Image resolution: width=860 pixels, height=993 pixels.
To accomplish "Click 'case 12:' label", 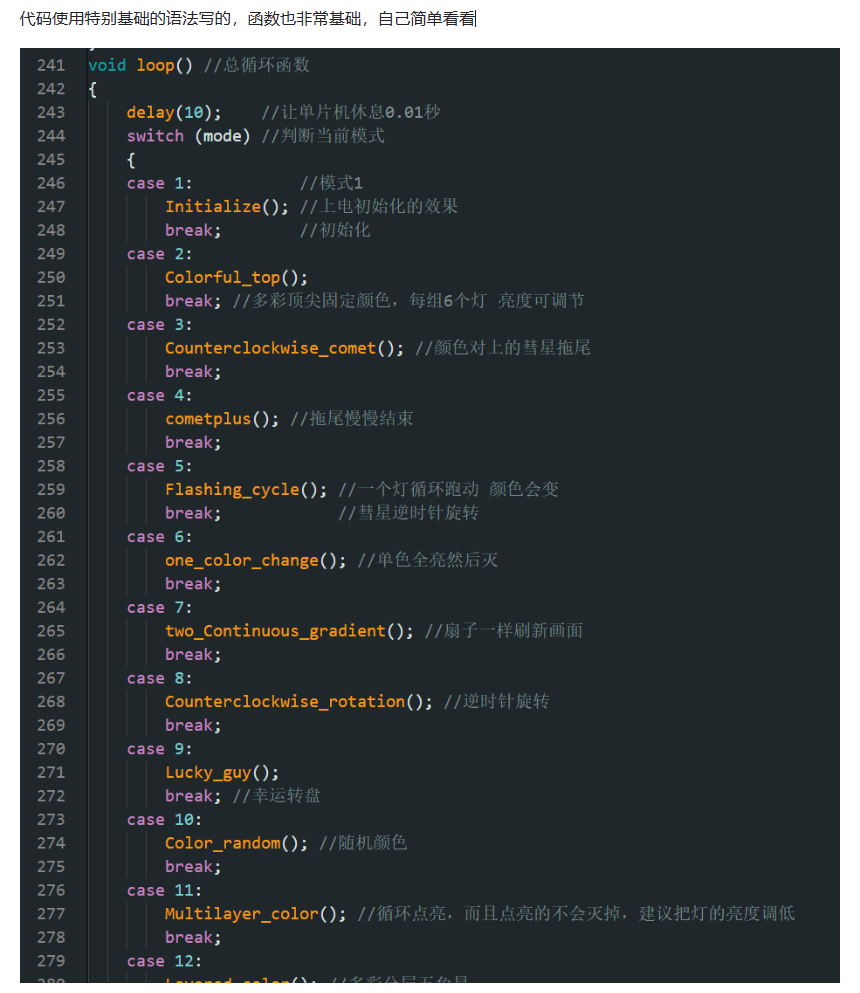I will (164, 962).
